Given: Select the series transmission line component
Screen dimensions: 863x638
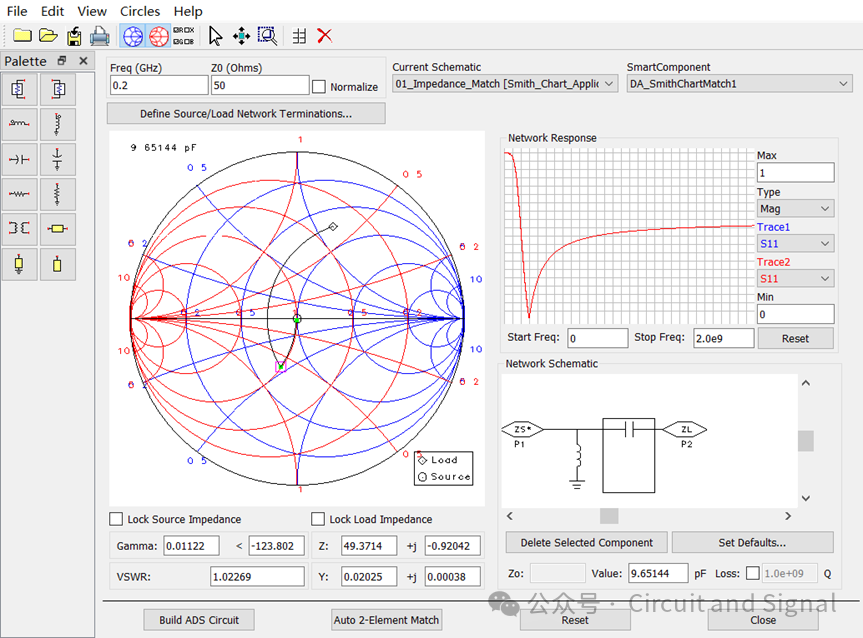Looking at the screenshot, I should pos(57,228).
